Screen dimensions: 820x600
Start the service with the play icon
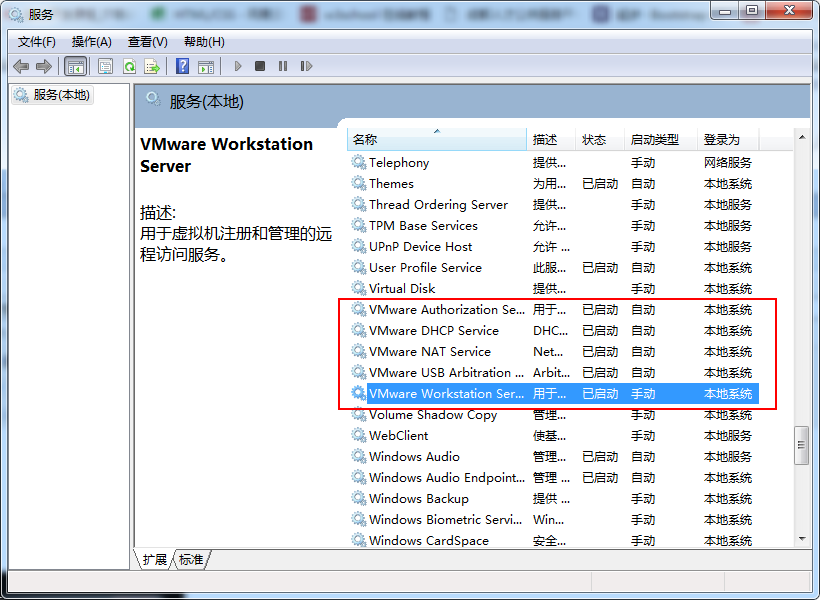pos(238,66)
